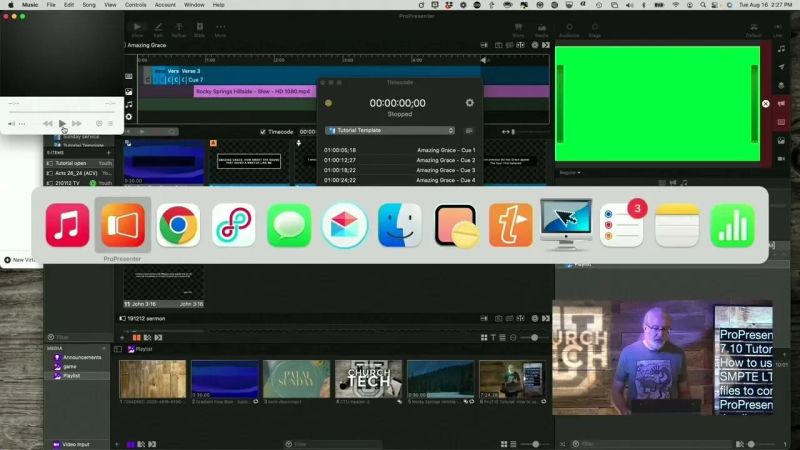Select the envelope mail app in switcher
The height and width of the screenshot is (450, 800).
pyautogui.click(x=344, y=225)
